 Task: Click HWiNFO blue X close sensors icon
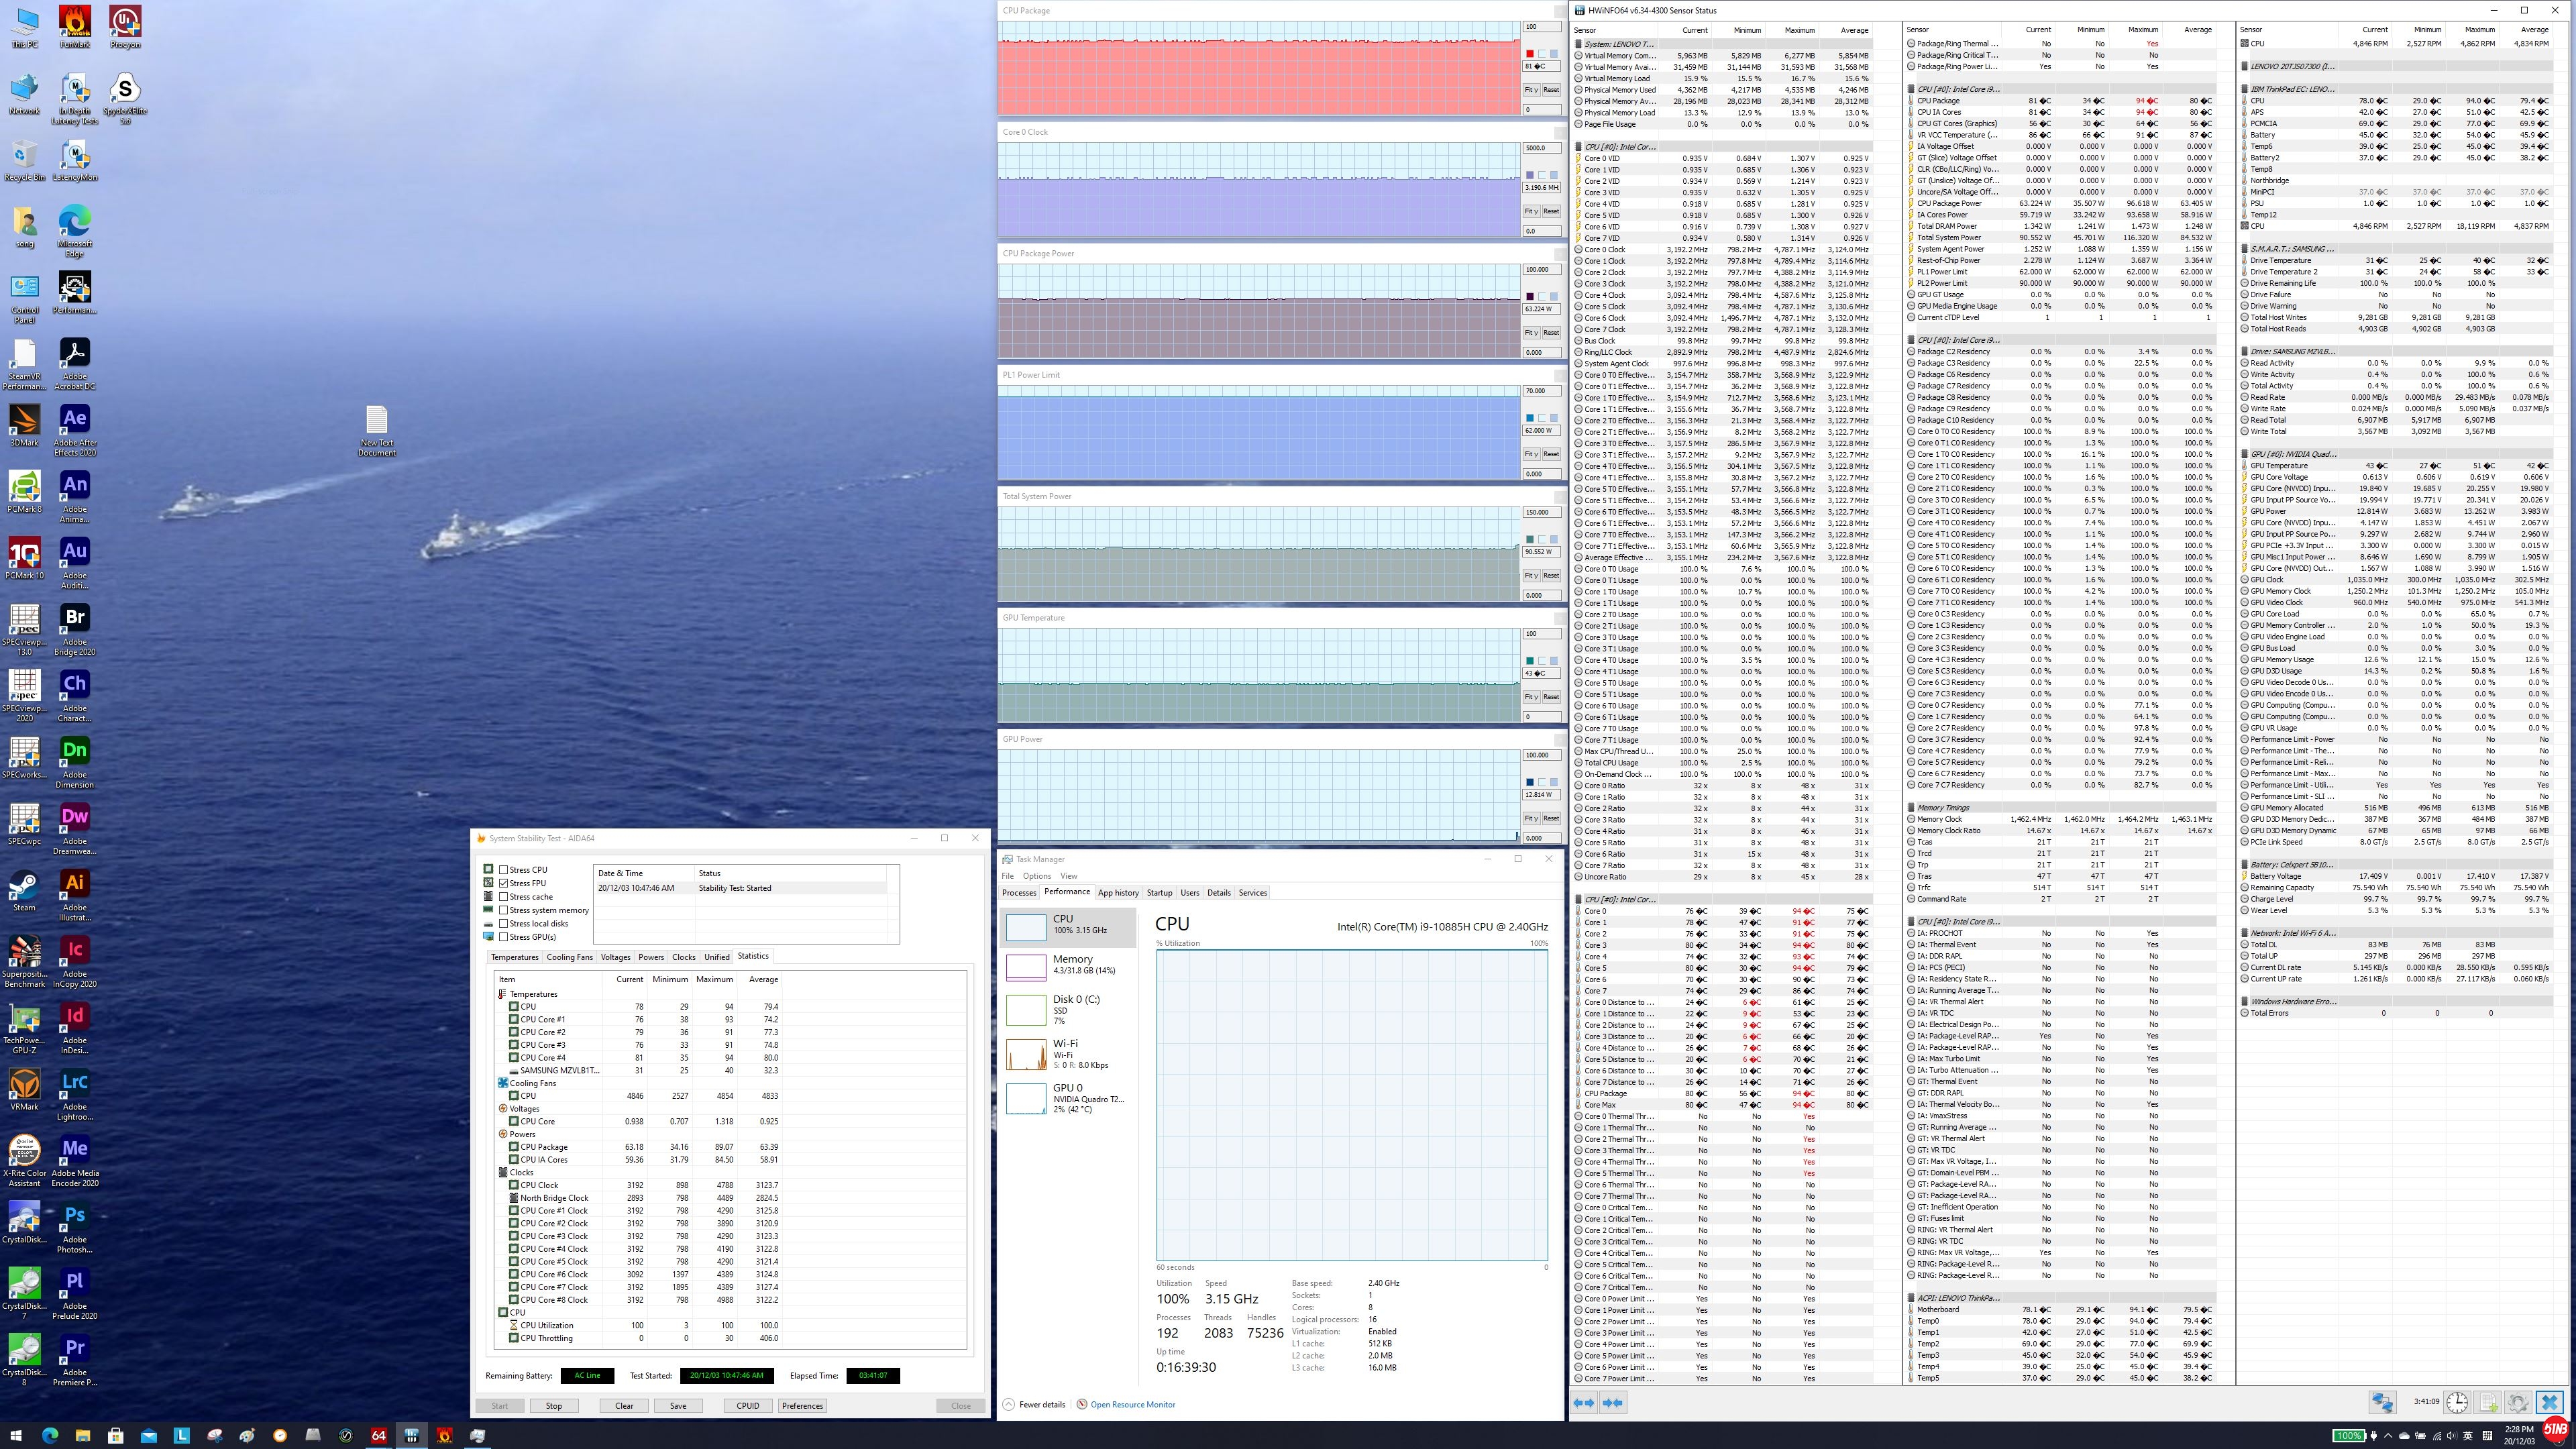(x=2550, y=1402)
